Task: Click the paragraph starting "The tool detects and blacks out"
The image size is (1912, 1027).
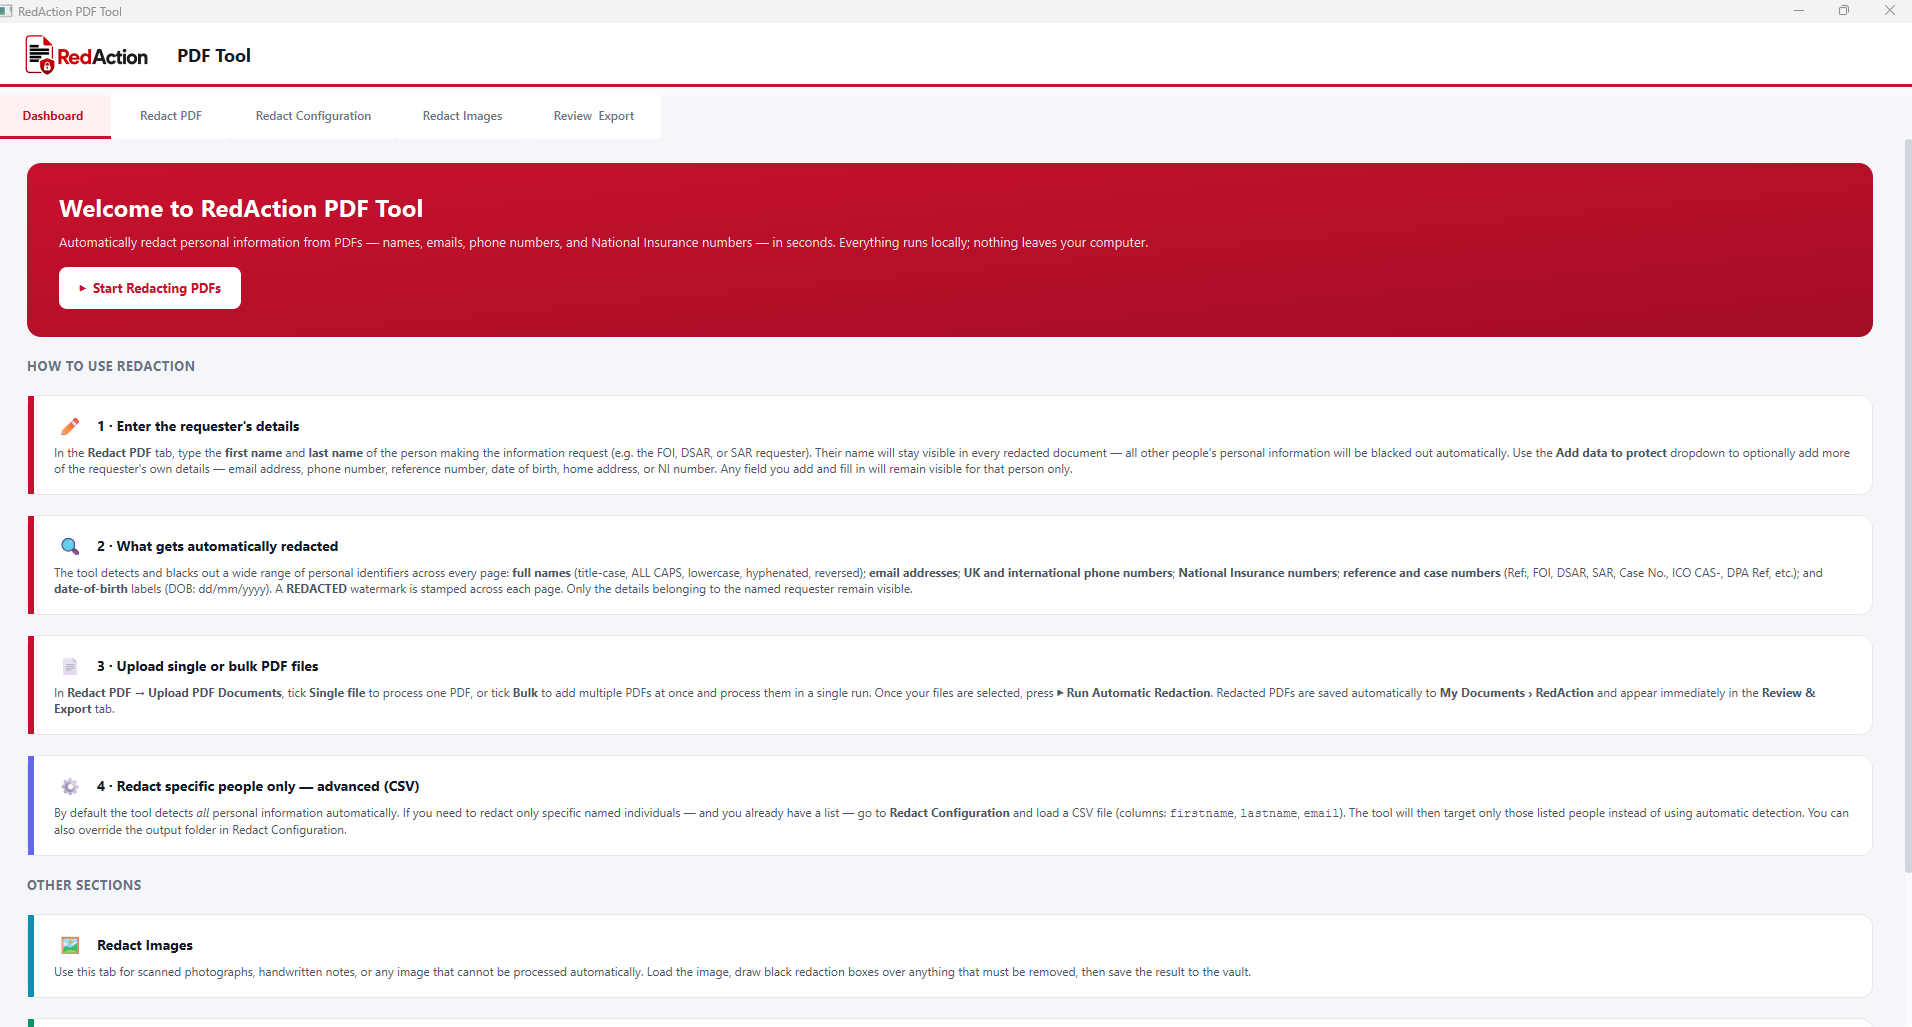Action: pyautogui.click(x=938, y=581)
